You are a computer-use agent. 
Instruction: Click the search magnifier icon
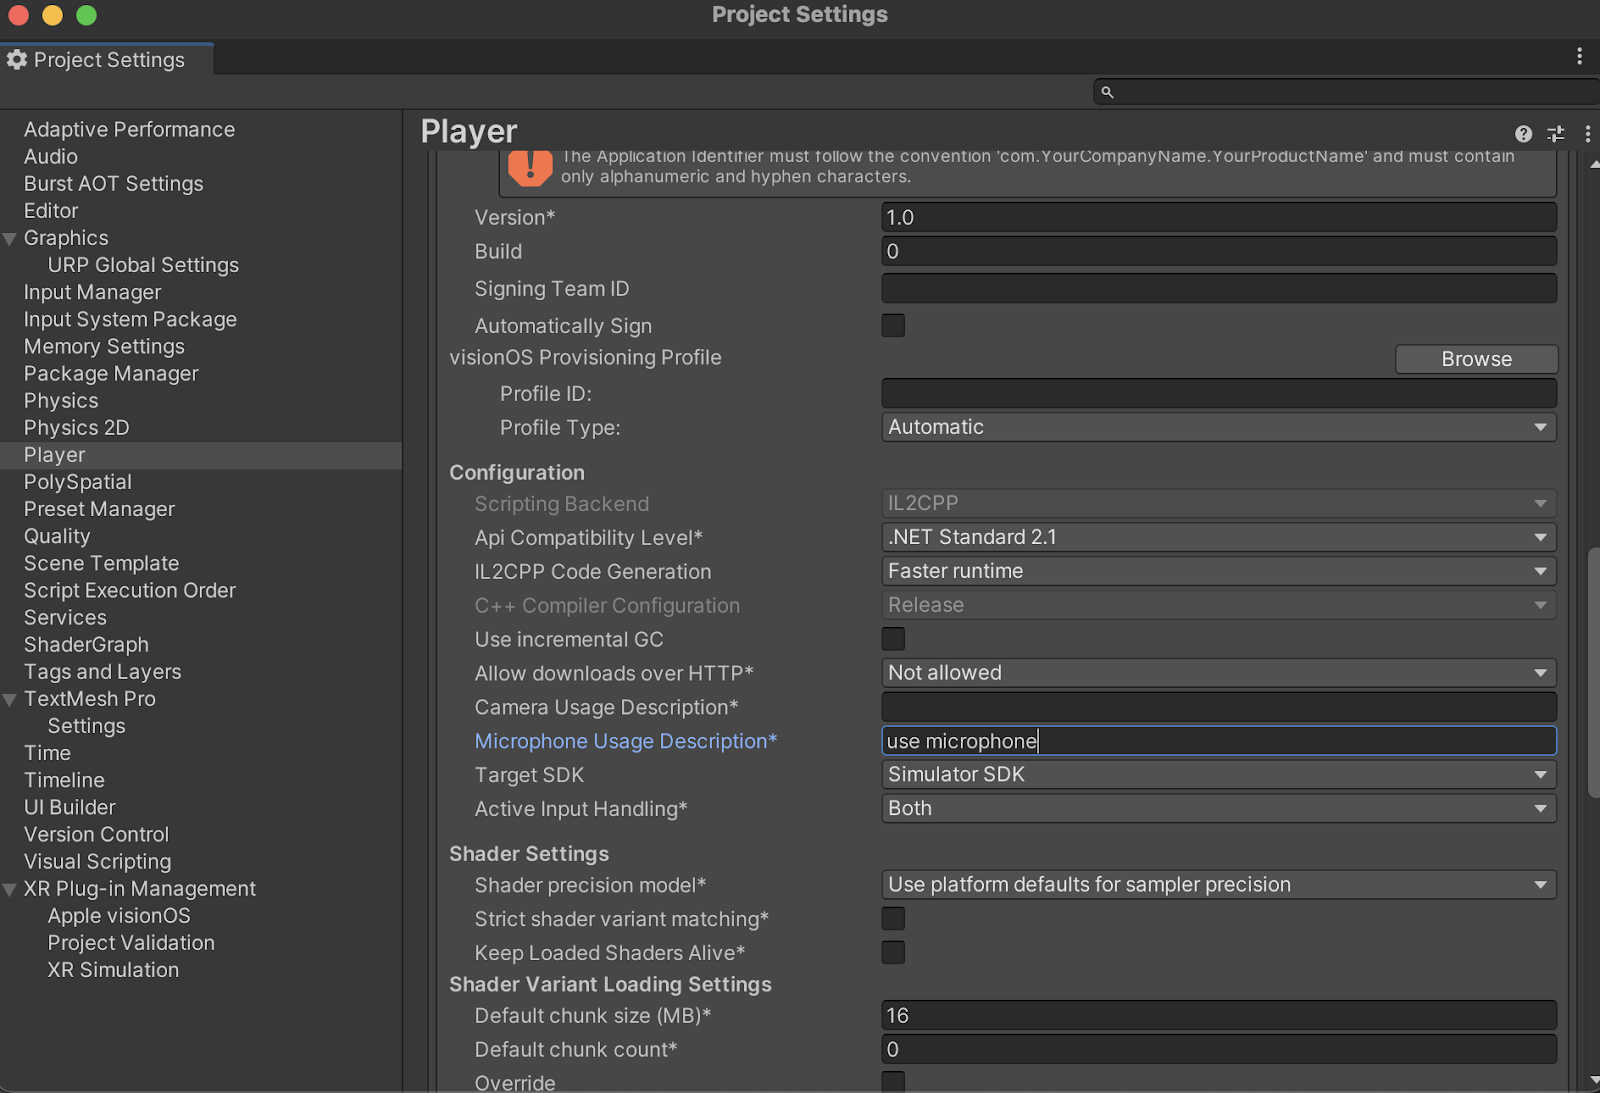[x=1107, y=91]
